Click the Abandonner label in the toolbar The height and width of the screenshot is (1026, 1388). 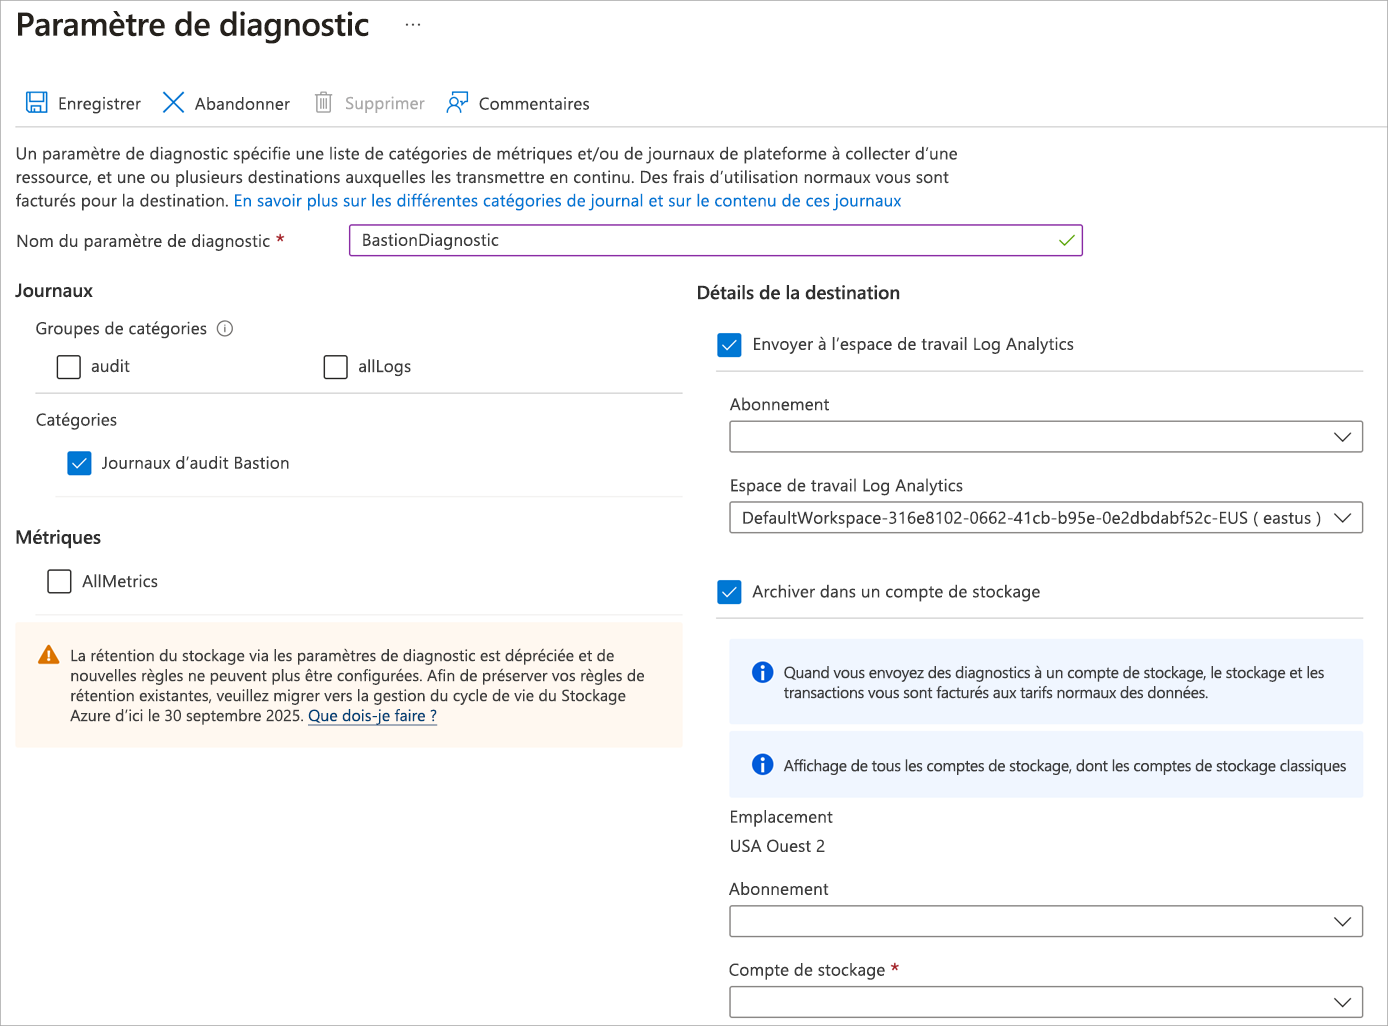(242, 104)
